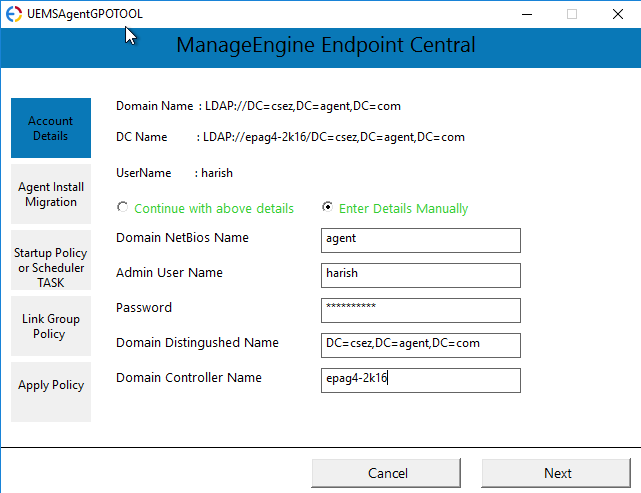Screen dimensions: 641x493
Task: Click the Domain Distingushed Name label
Action: (x=197, y=343)
